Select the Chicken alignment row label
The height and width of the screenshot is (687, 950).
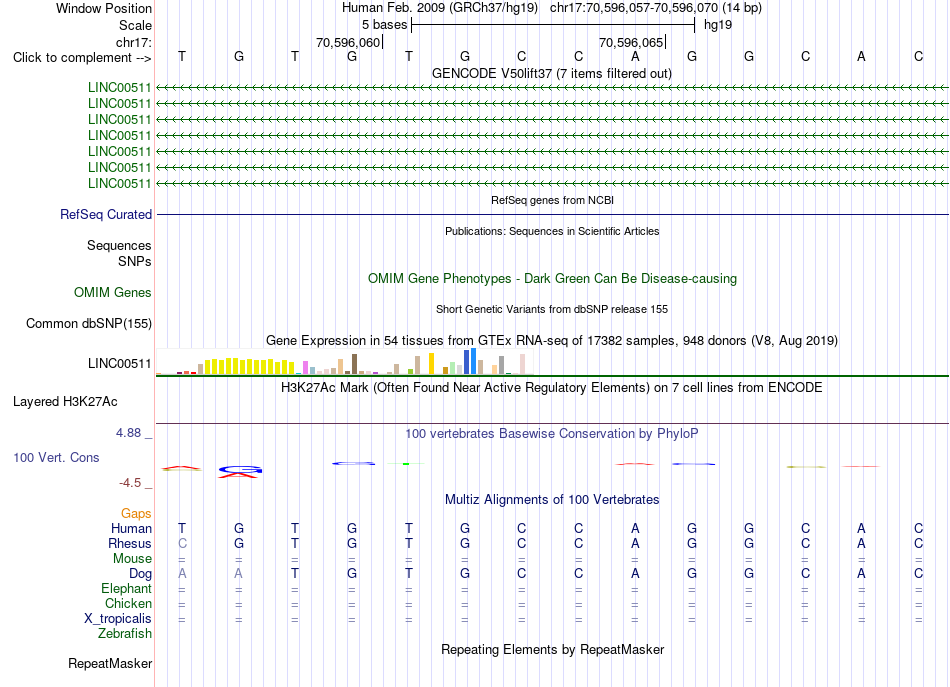pyautogui.click(x=128, y=603)
